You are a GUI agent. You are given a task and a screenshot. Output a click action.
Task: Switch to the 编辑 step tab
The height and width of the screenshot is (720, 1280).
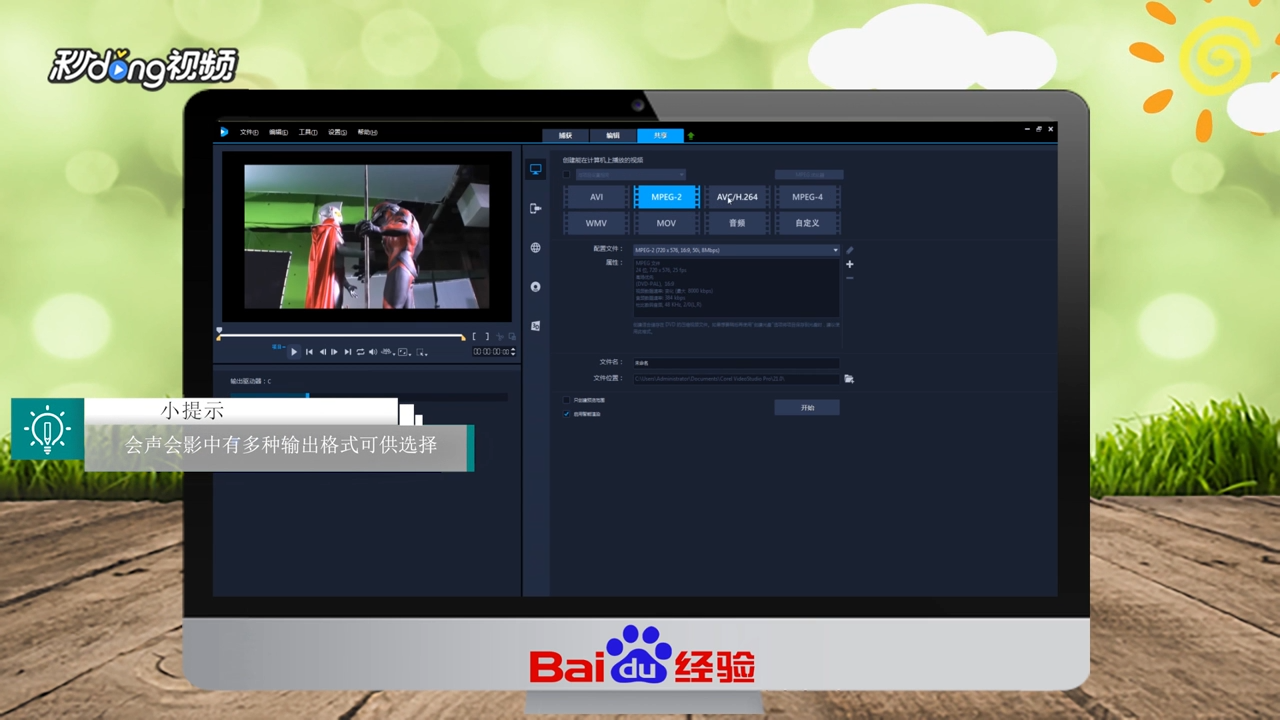tap(612, 135)
